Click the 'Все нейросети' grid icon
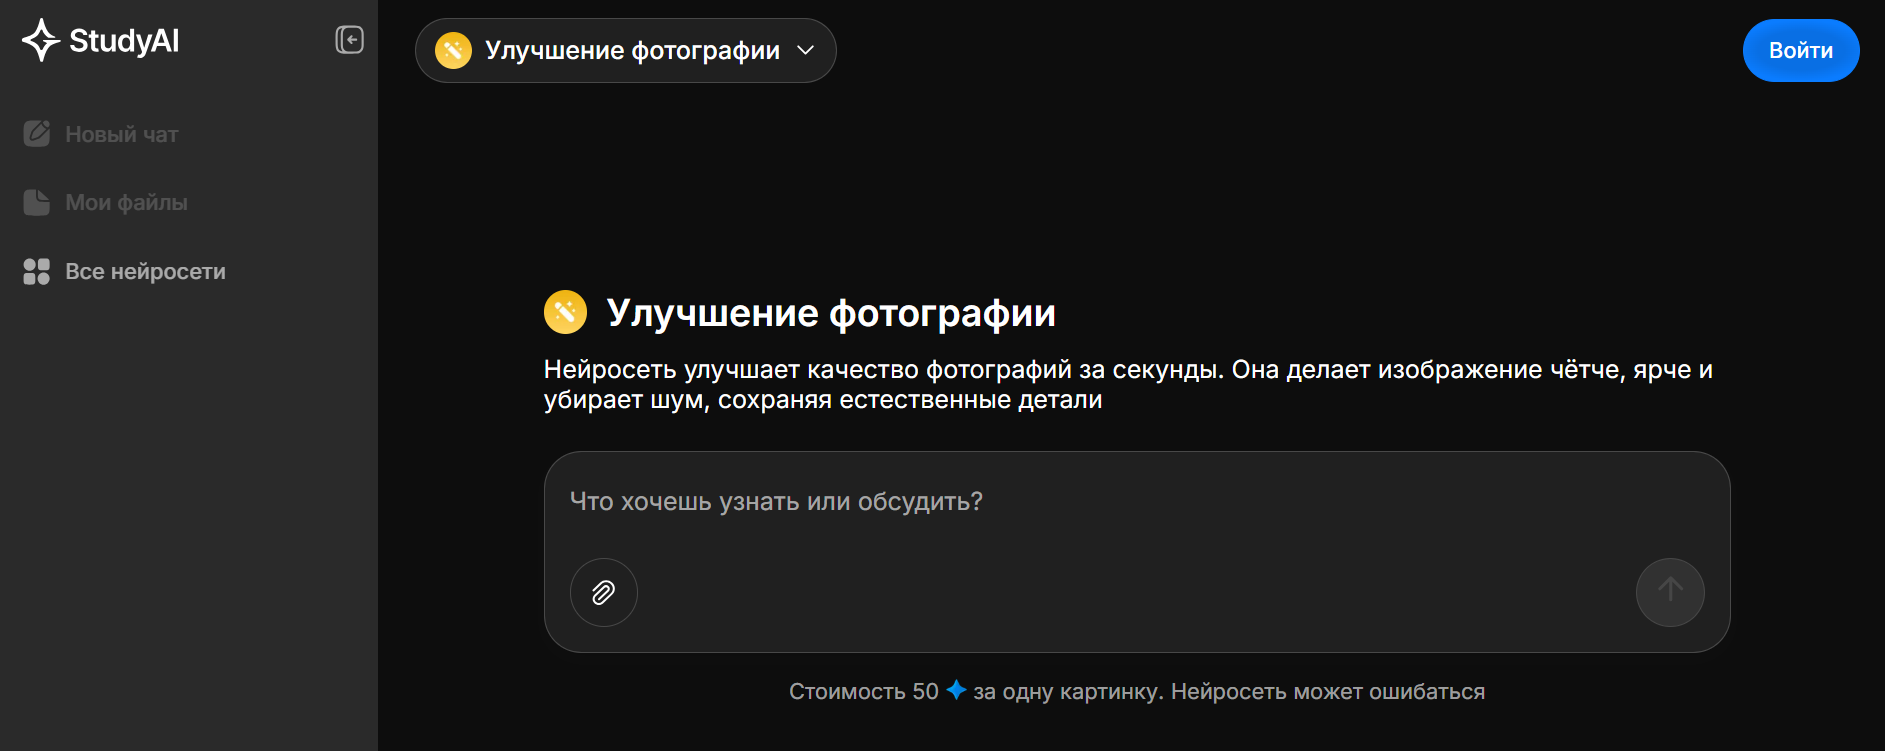The width and height of the screenshot is (1885, 751). click(37, 272)
